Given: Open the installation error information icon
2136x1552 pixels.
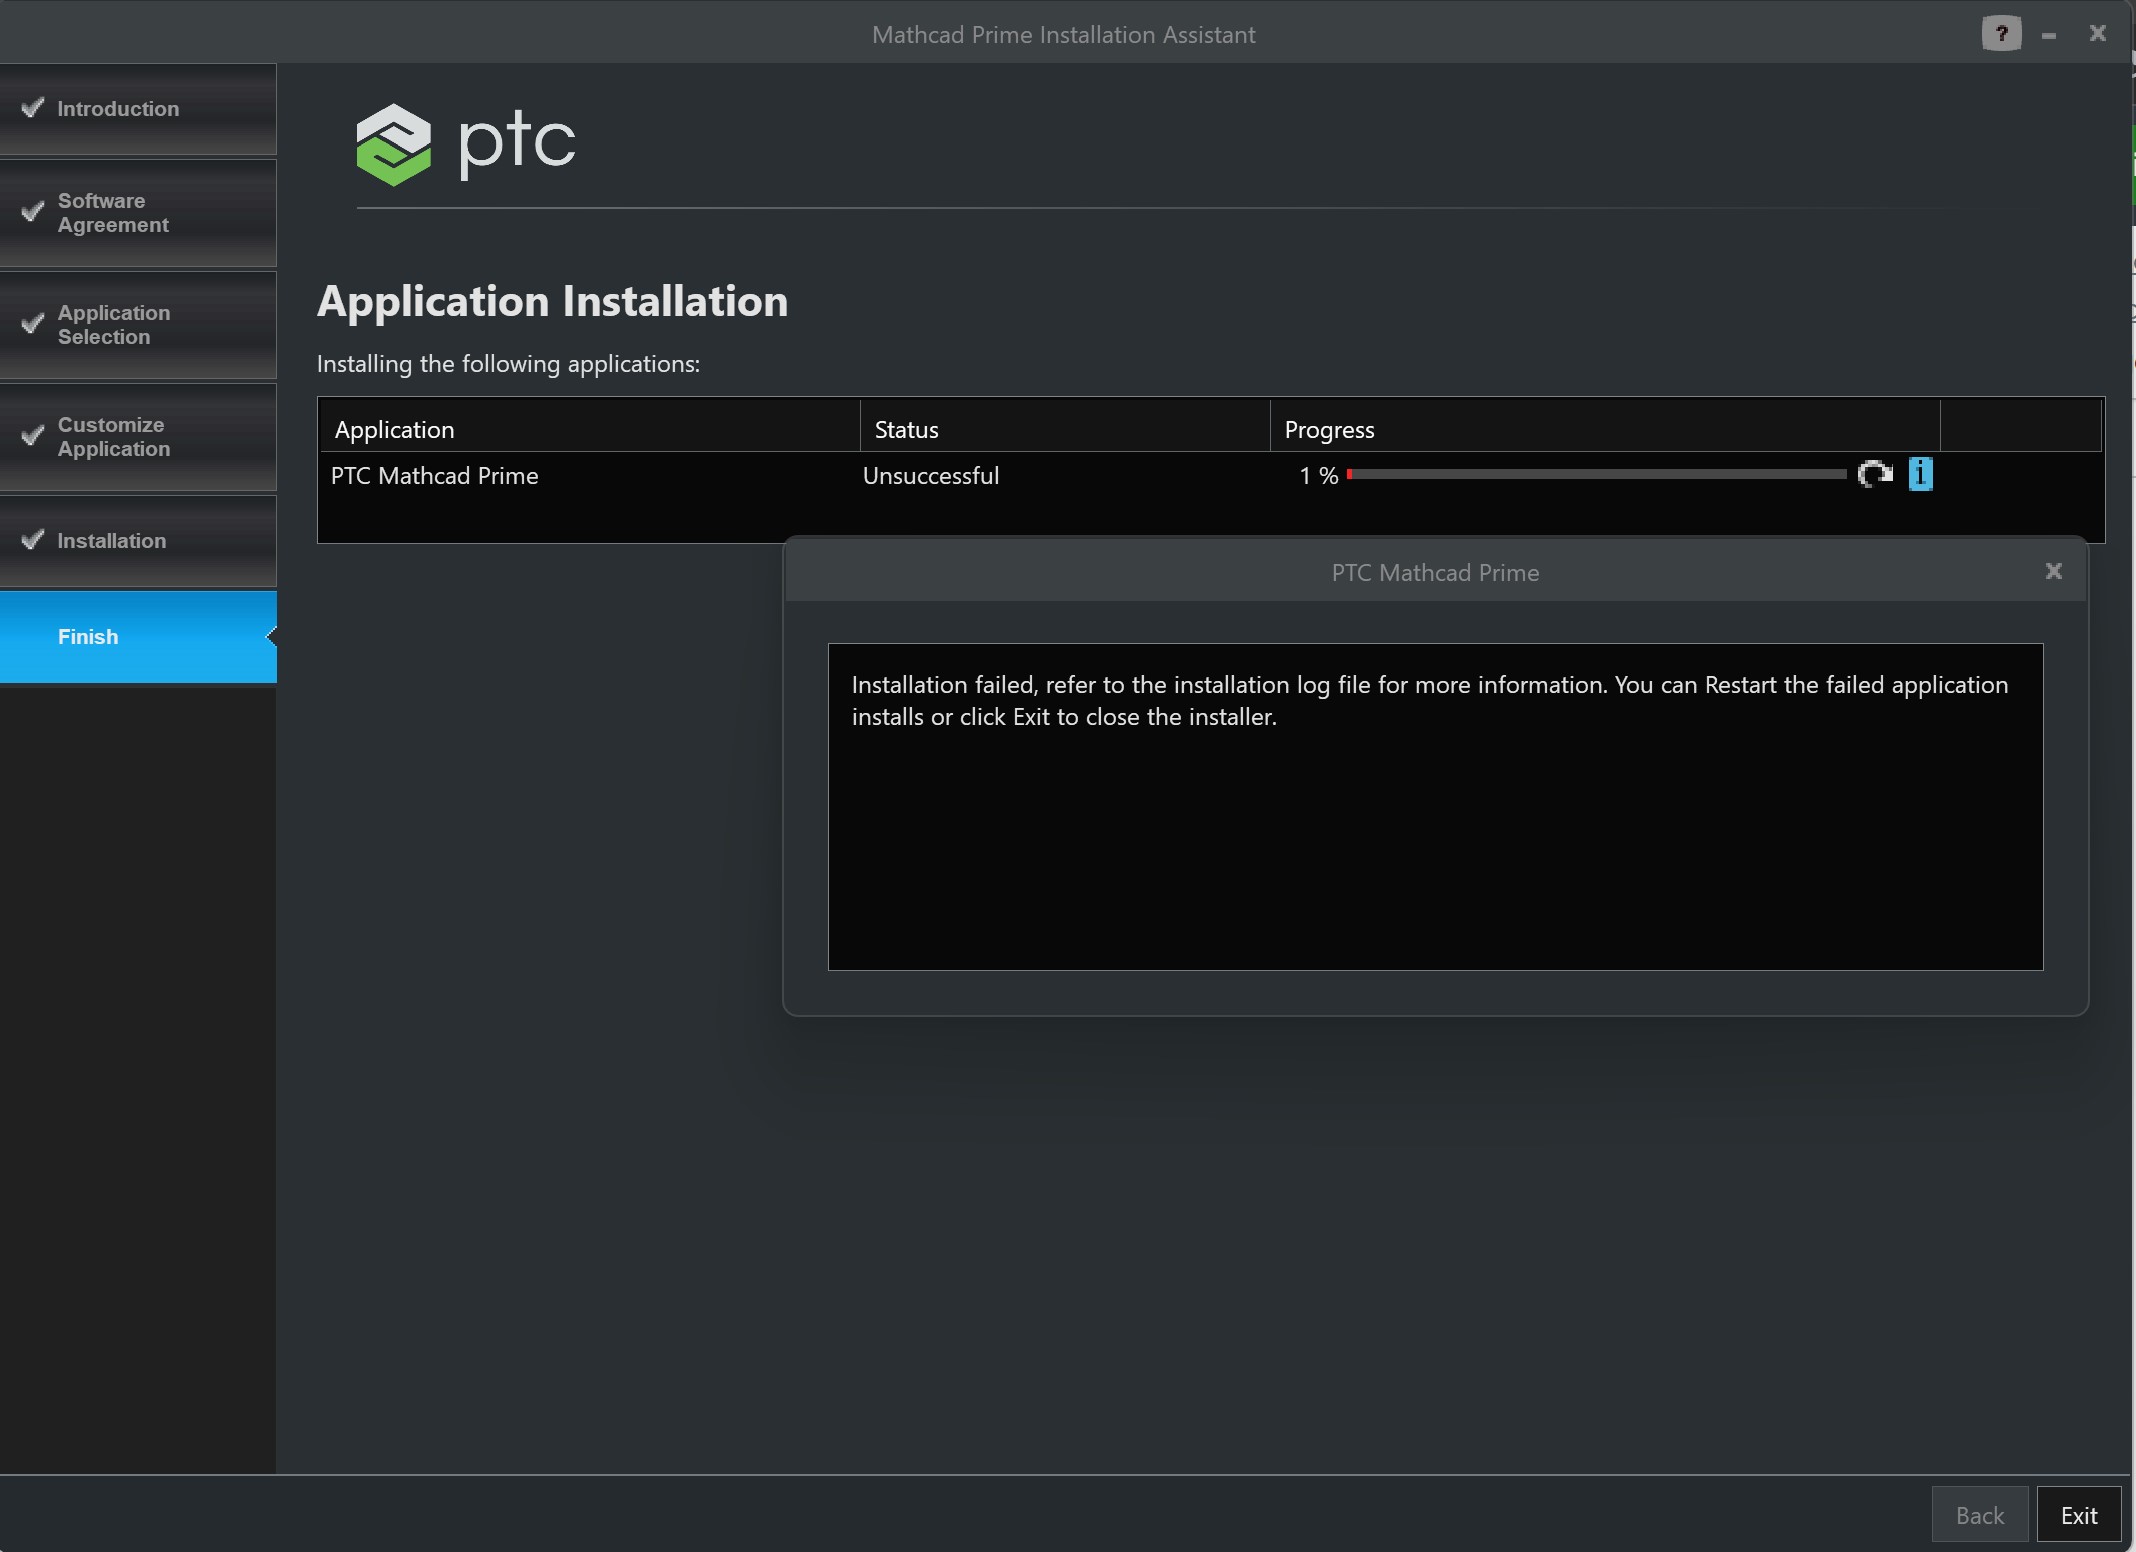Looking at the screenshot, I should [1920, 475].
